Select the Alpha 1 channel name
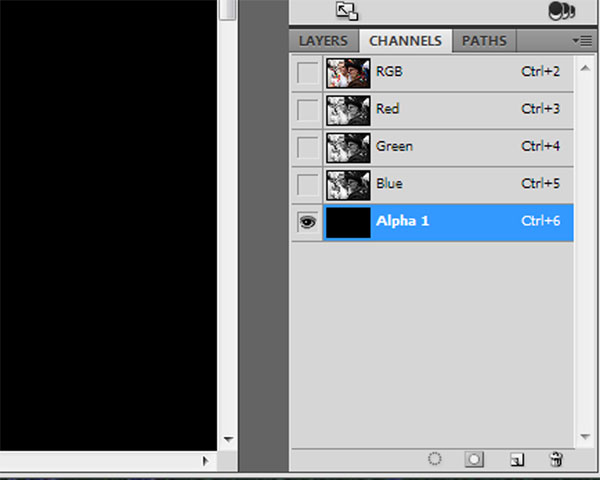 click(x=402, y=221)
